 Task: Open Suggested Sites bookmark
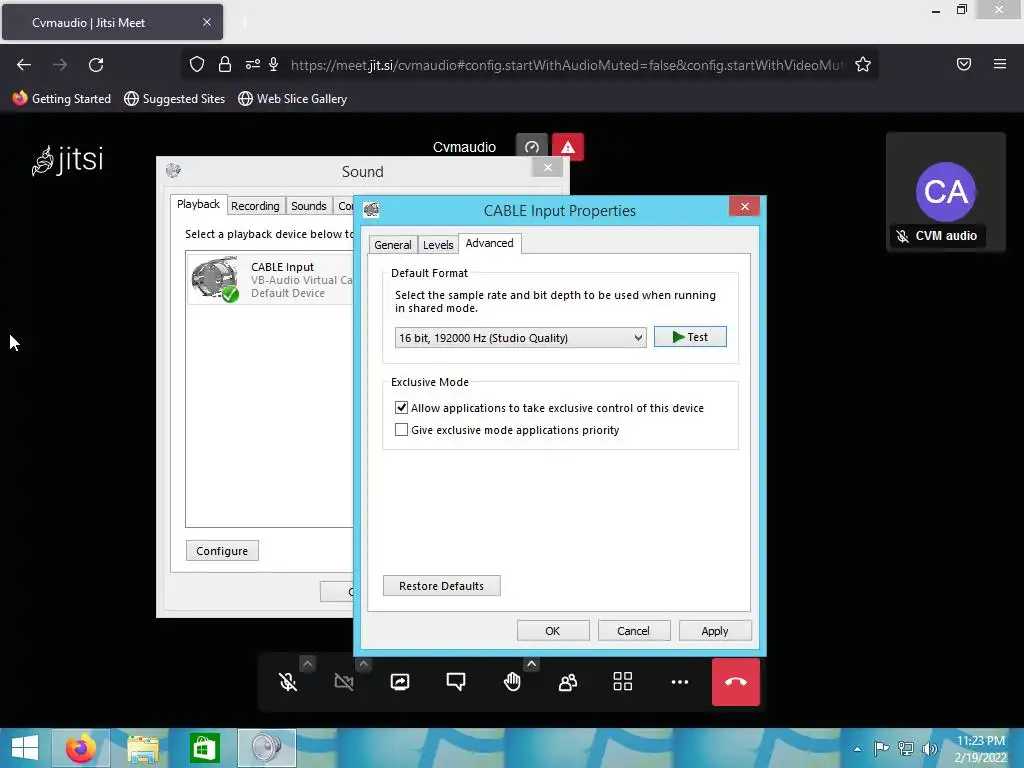click(x=174, y=99)
